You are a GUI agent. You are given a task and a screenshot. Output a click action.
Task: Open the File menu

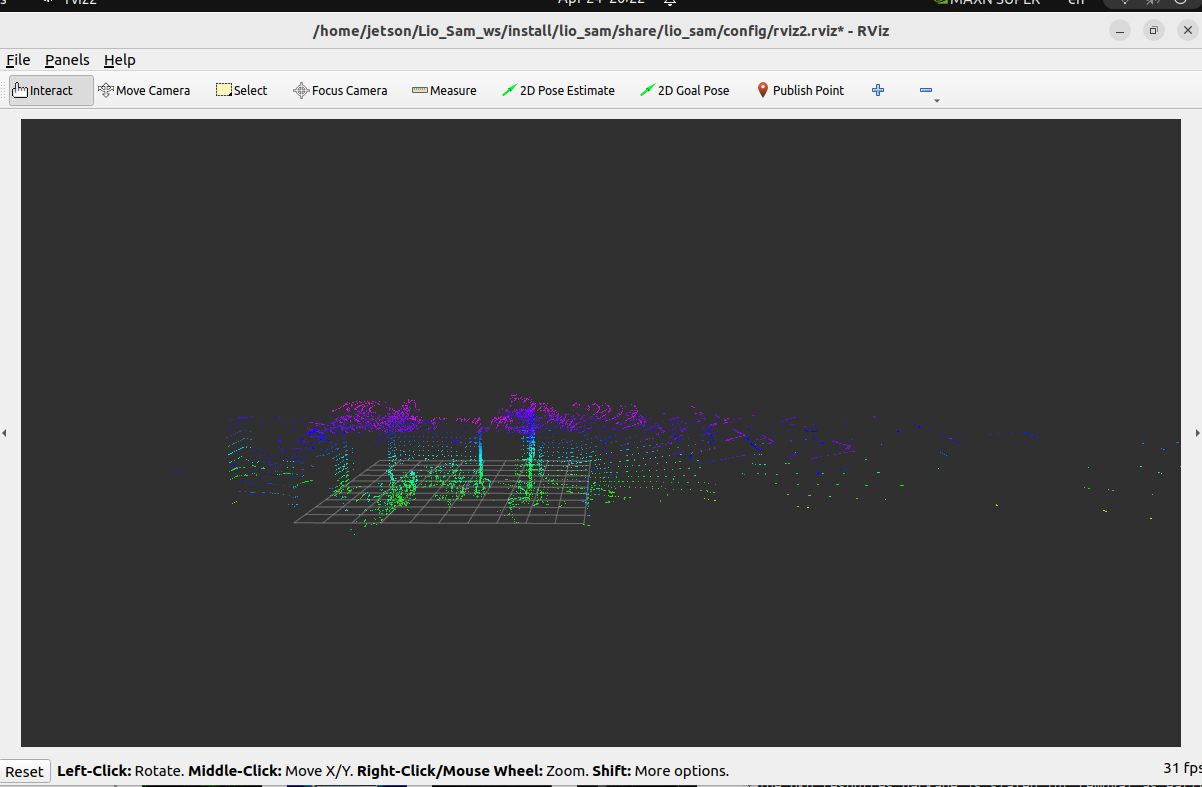[x=18, y=60]
